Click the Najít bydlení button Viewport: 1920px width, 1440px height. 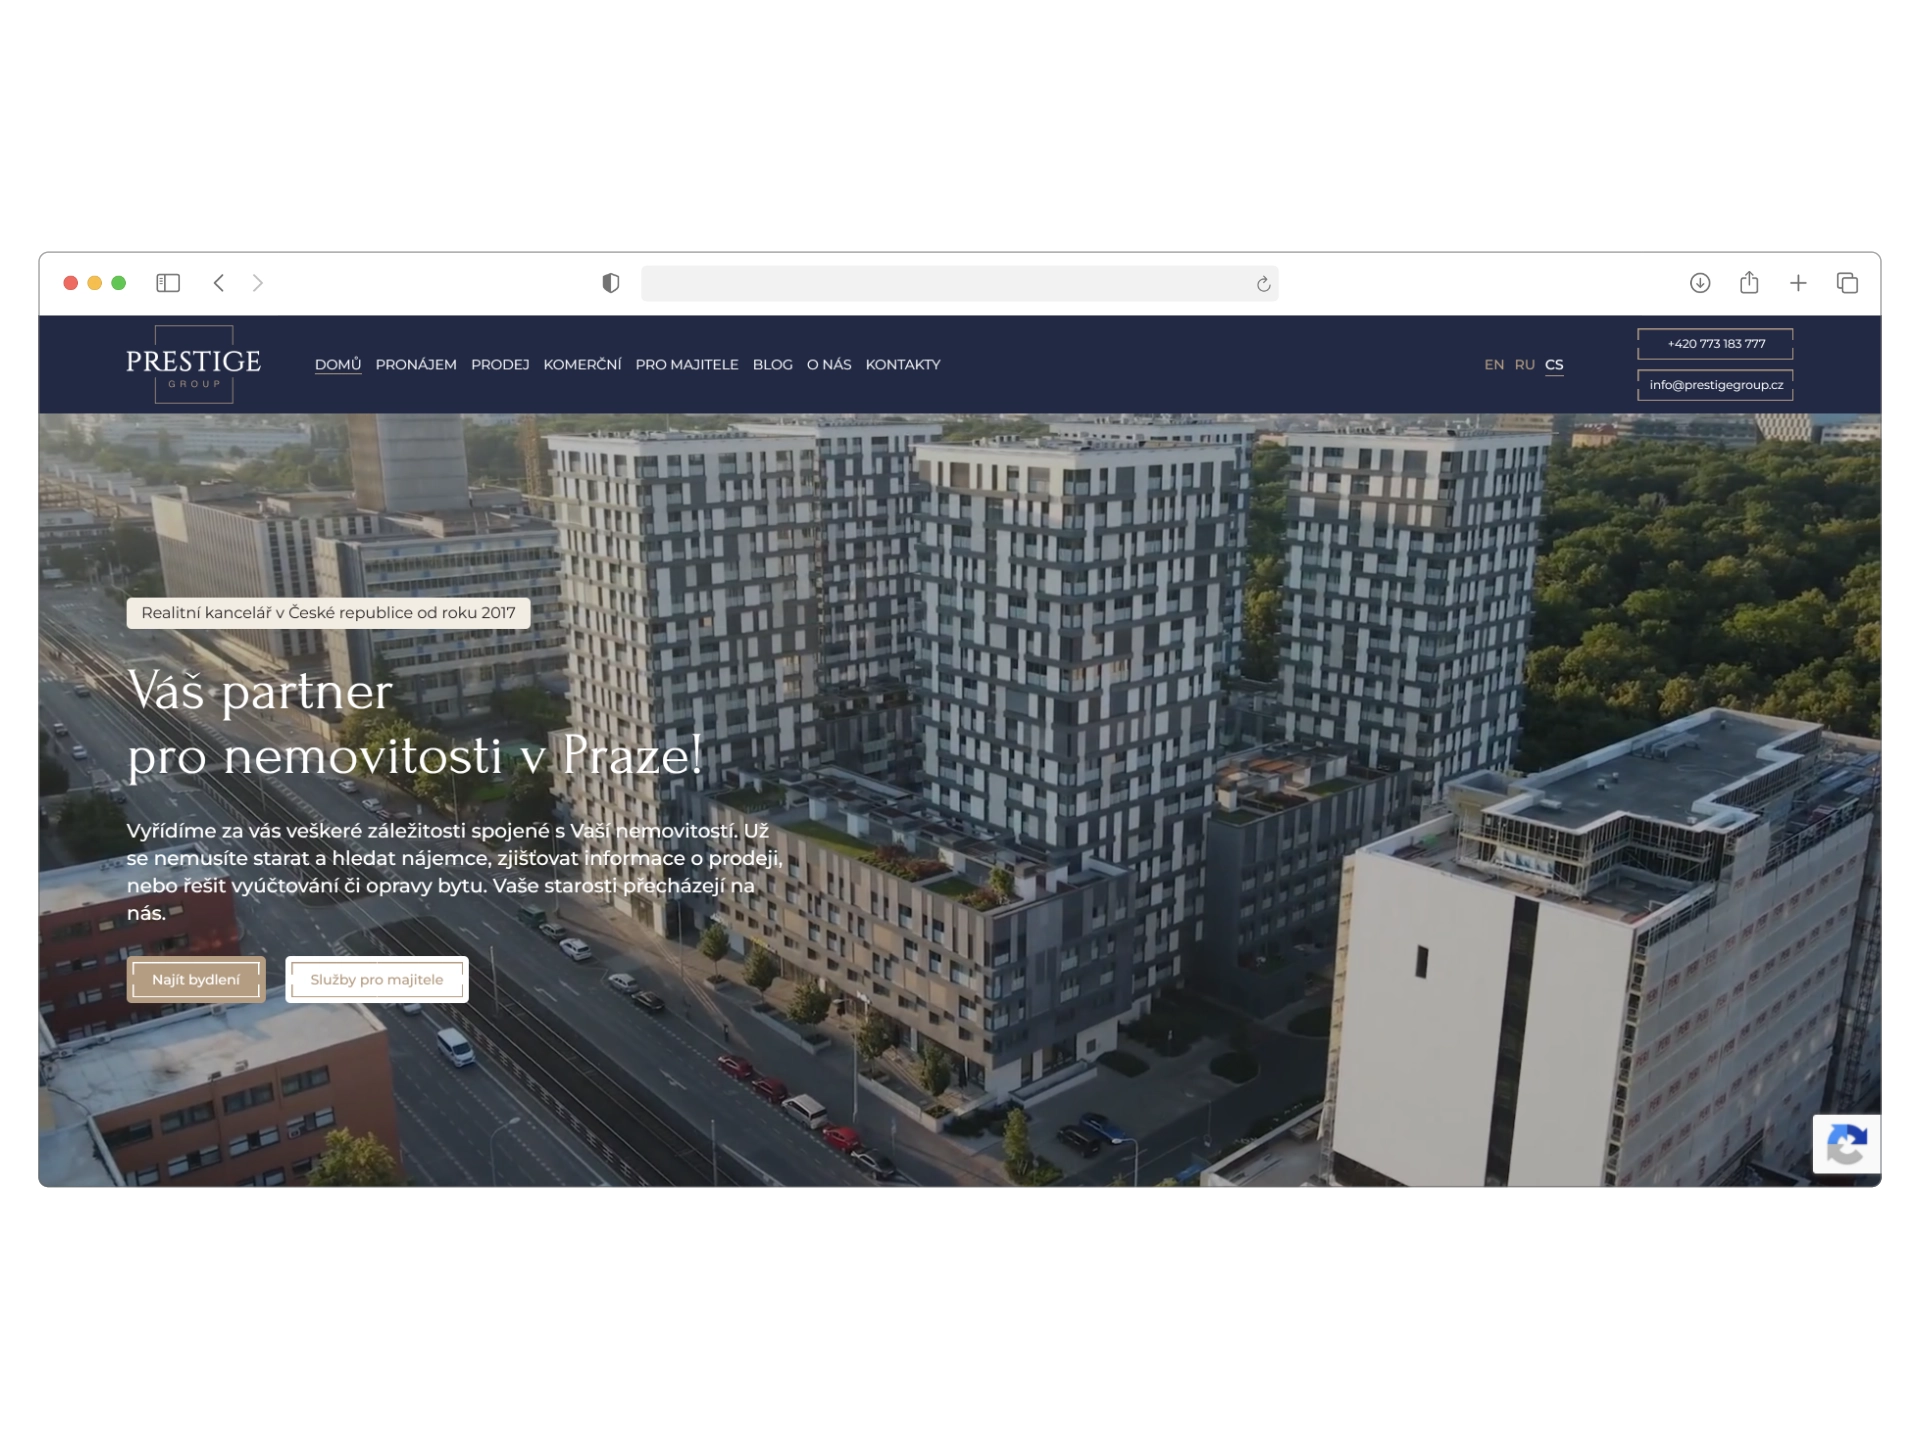click(196, 980)
